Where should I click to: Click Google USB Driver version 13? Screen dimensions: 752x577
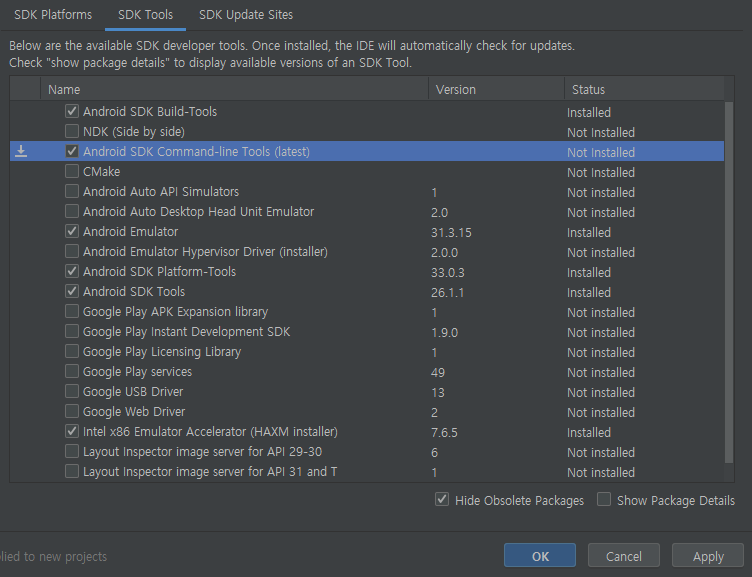[x=438, y=393]
